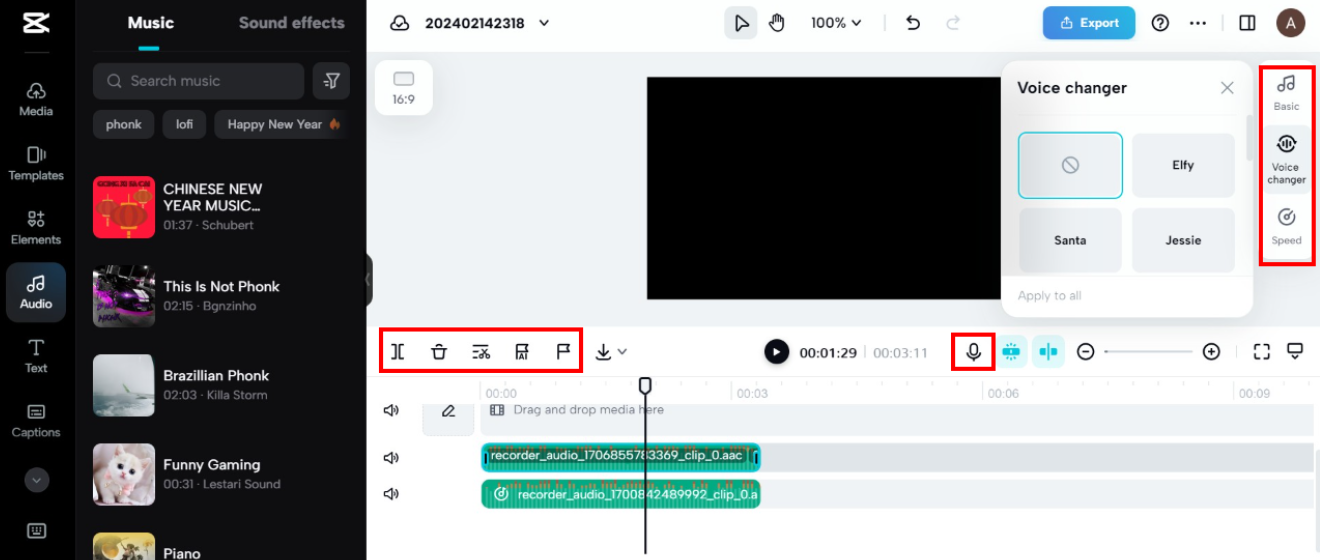Screen dimensions: 1320x560
Task: Toggle the timeline linkage align button
Action: coord(1049,352)
